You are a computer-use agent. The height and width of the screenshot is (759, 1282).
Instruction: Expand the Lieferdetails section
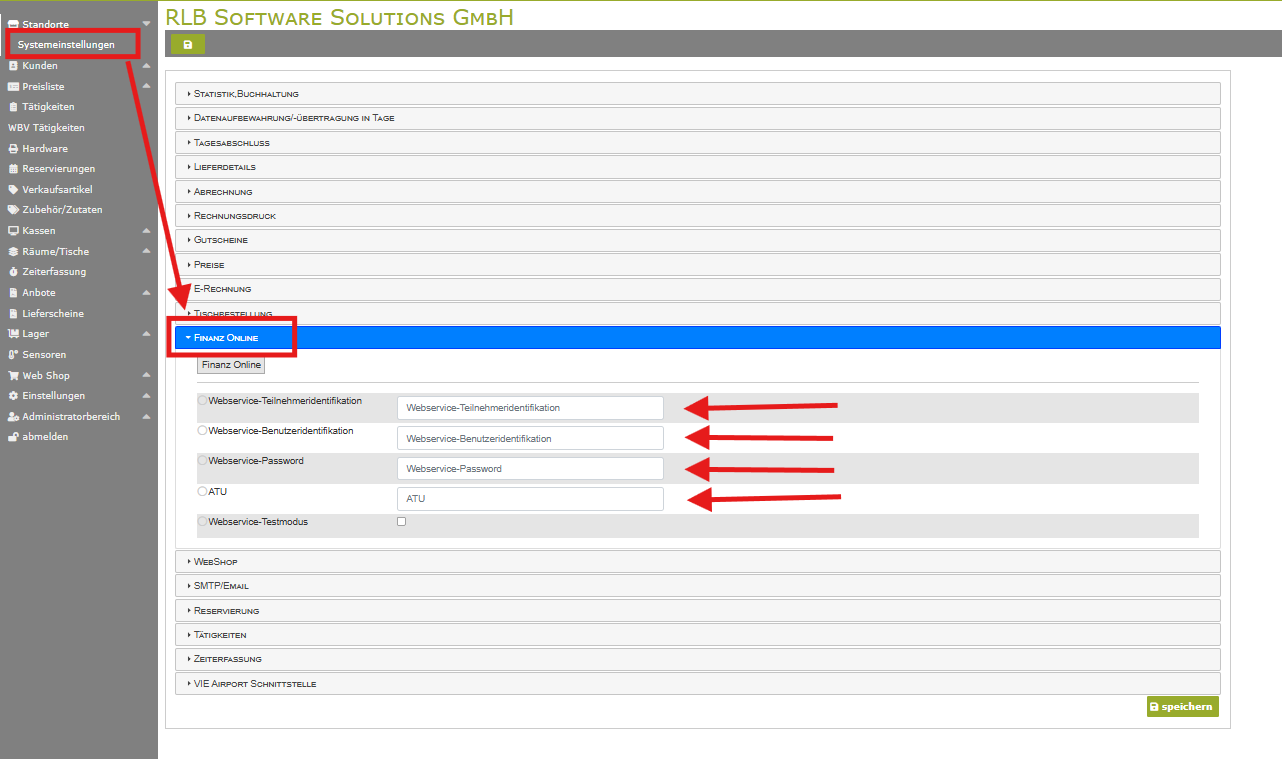(698, 167)
